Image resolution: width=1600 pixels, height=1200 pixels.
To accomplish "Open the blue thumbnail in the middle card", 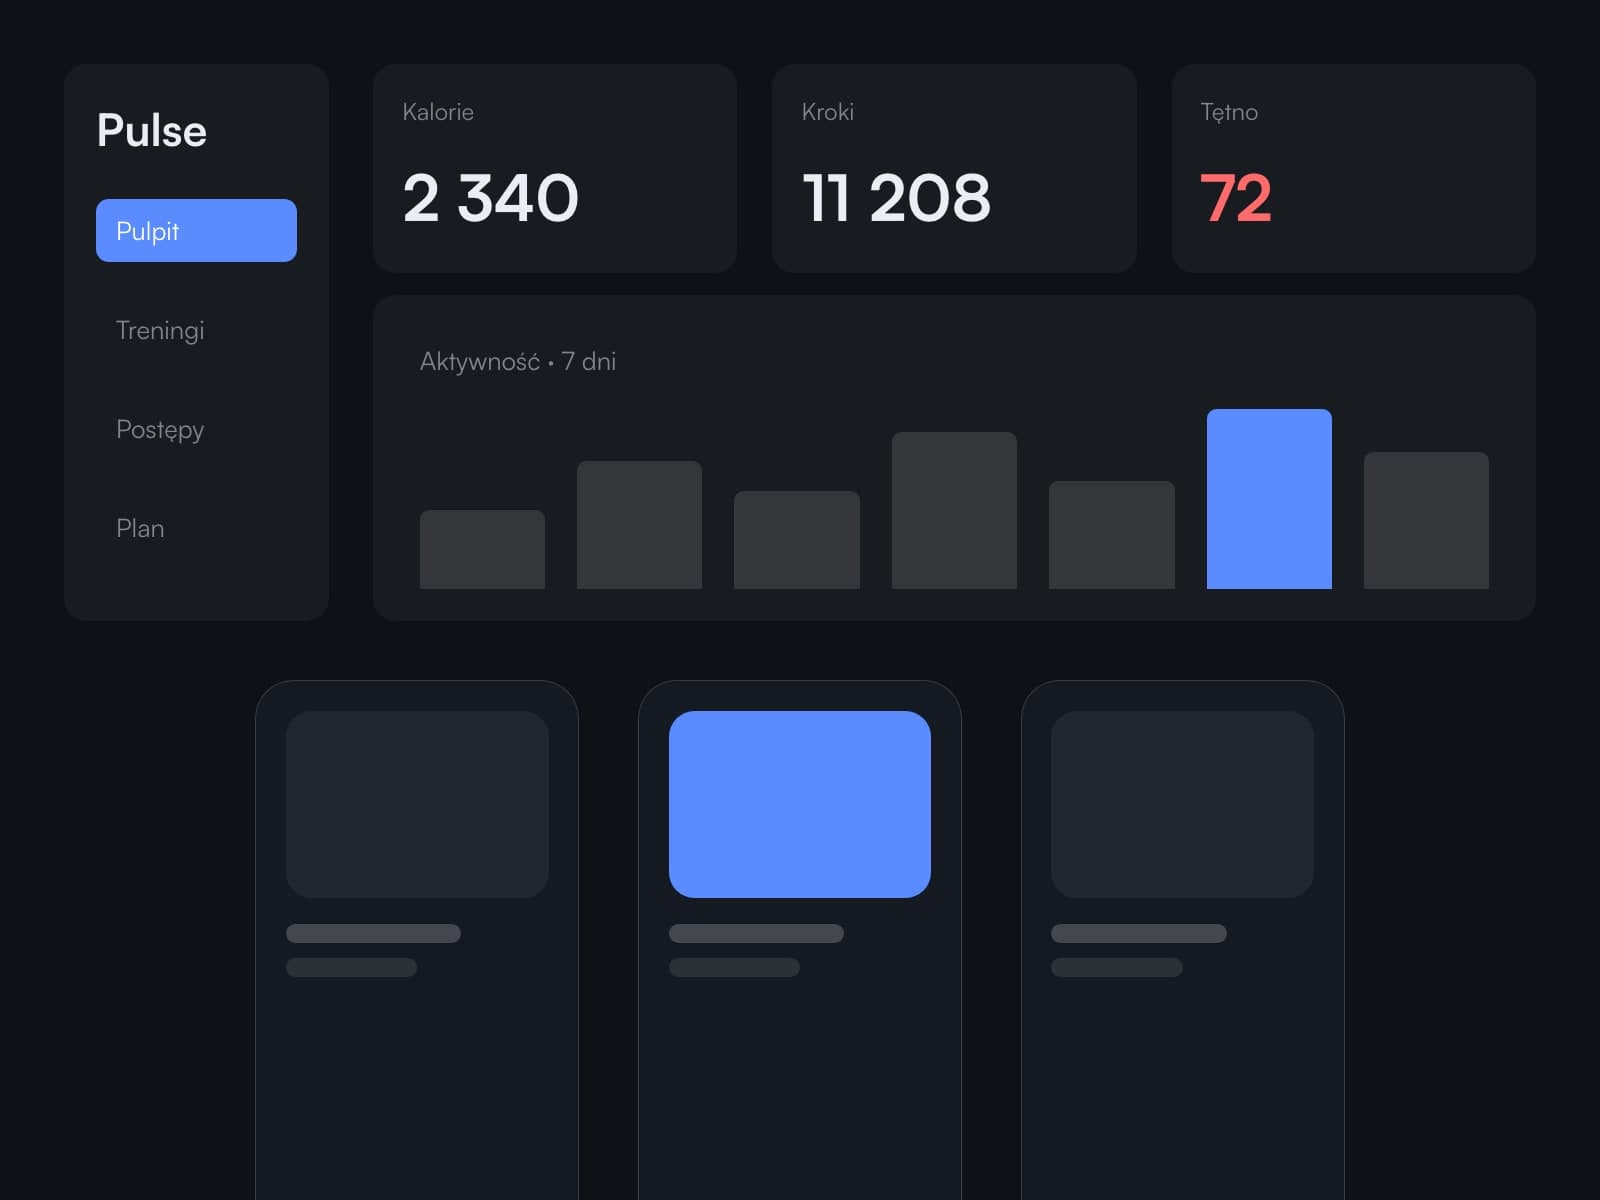I will 800,804.
